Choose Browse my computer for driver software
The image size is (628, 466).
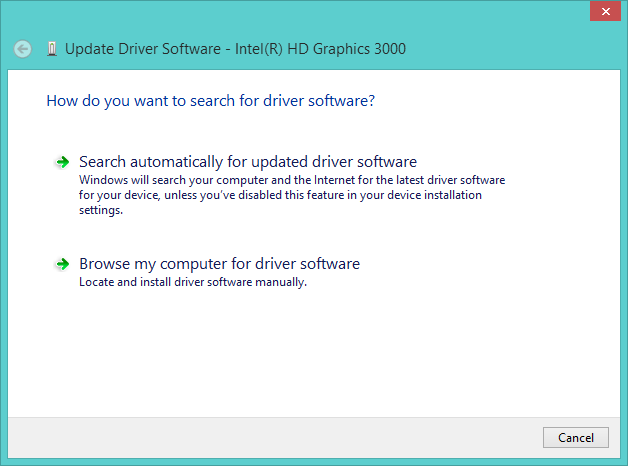coord(219,264)
